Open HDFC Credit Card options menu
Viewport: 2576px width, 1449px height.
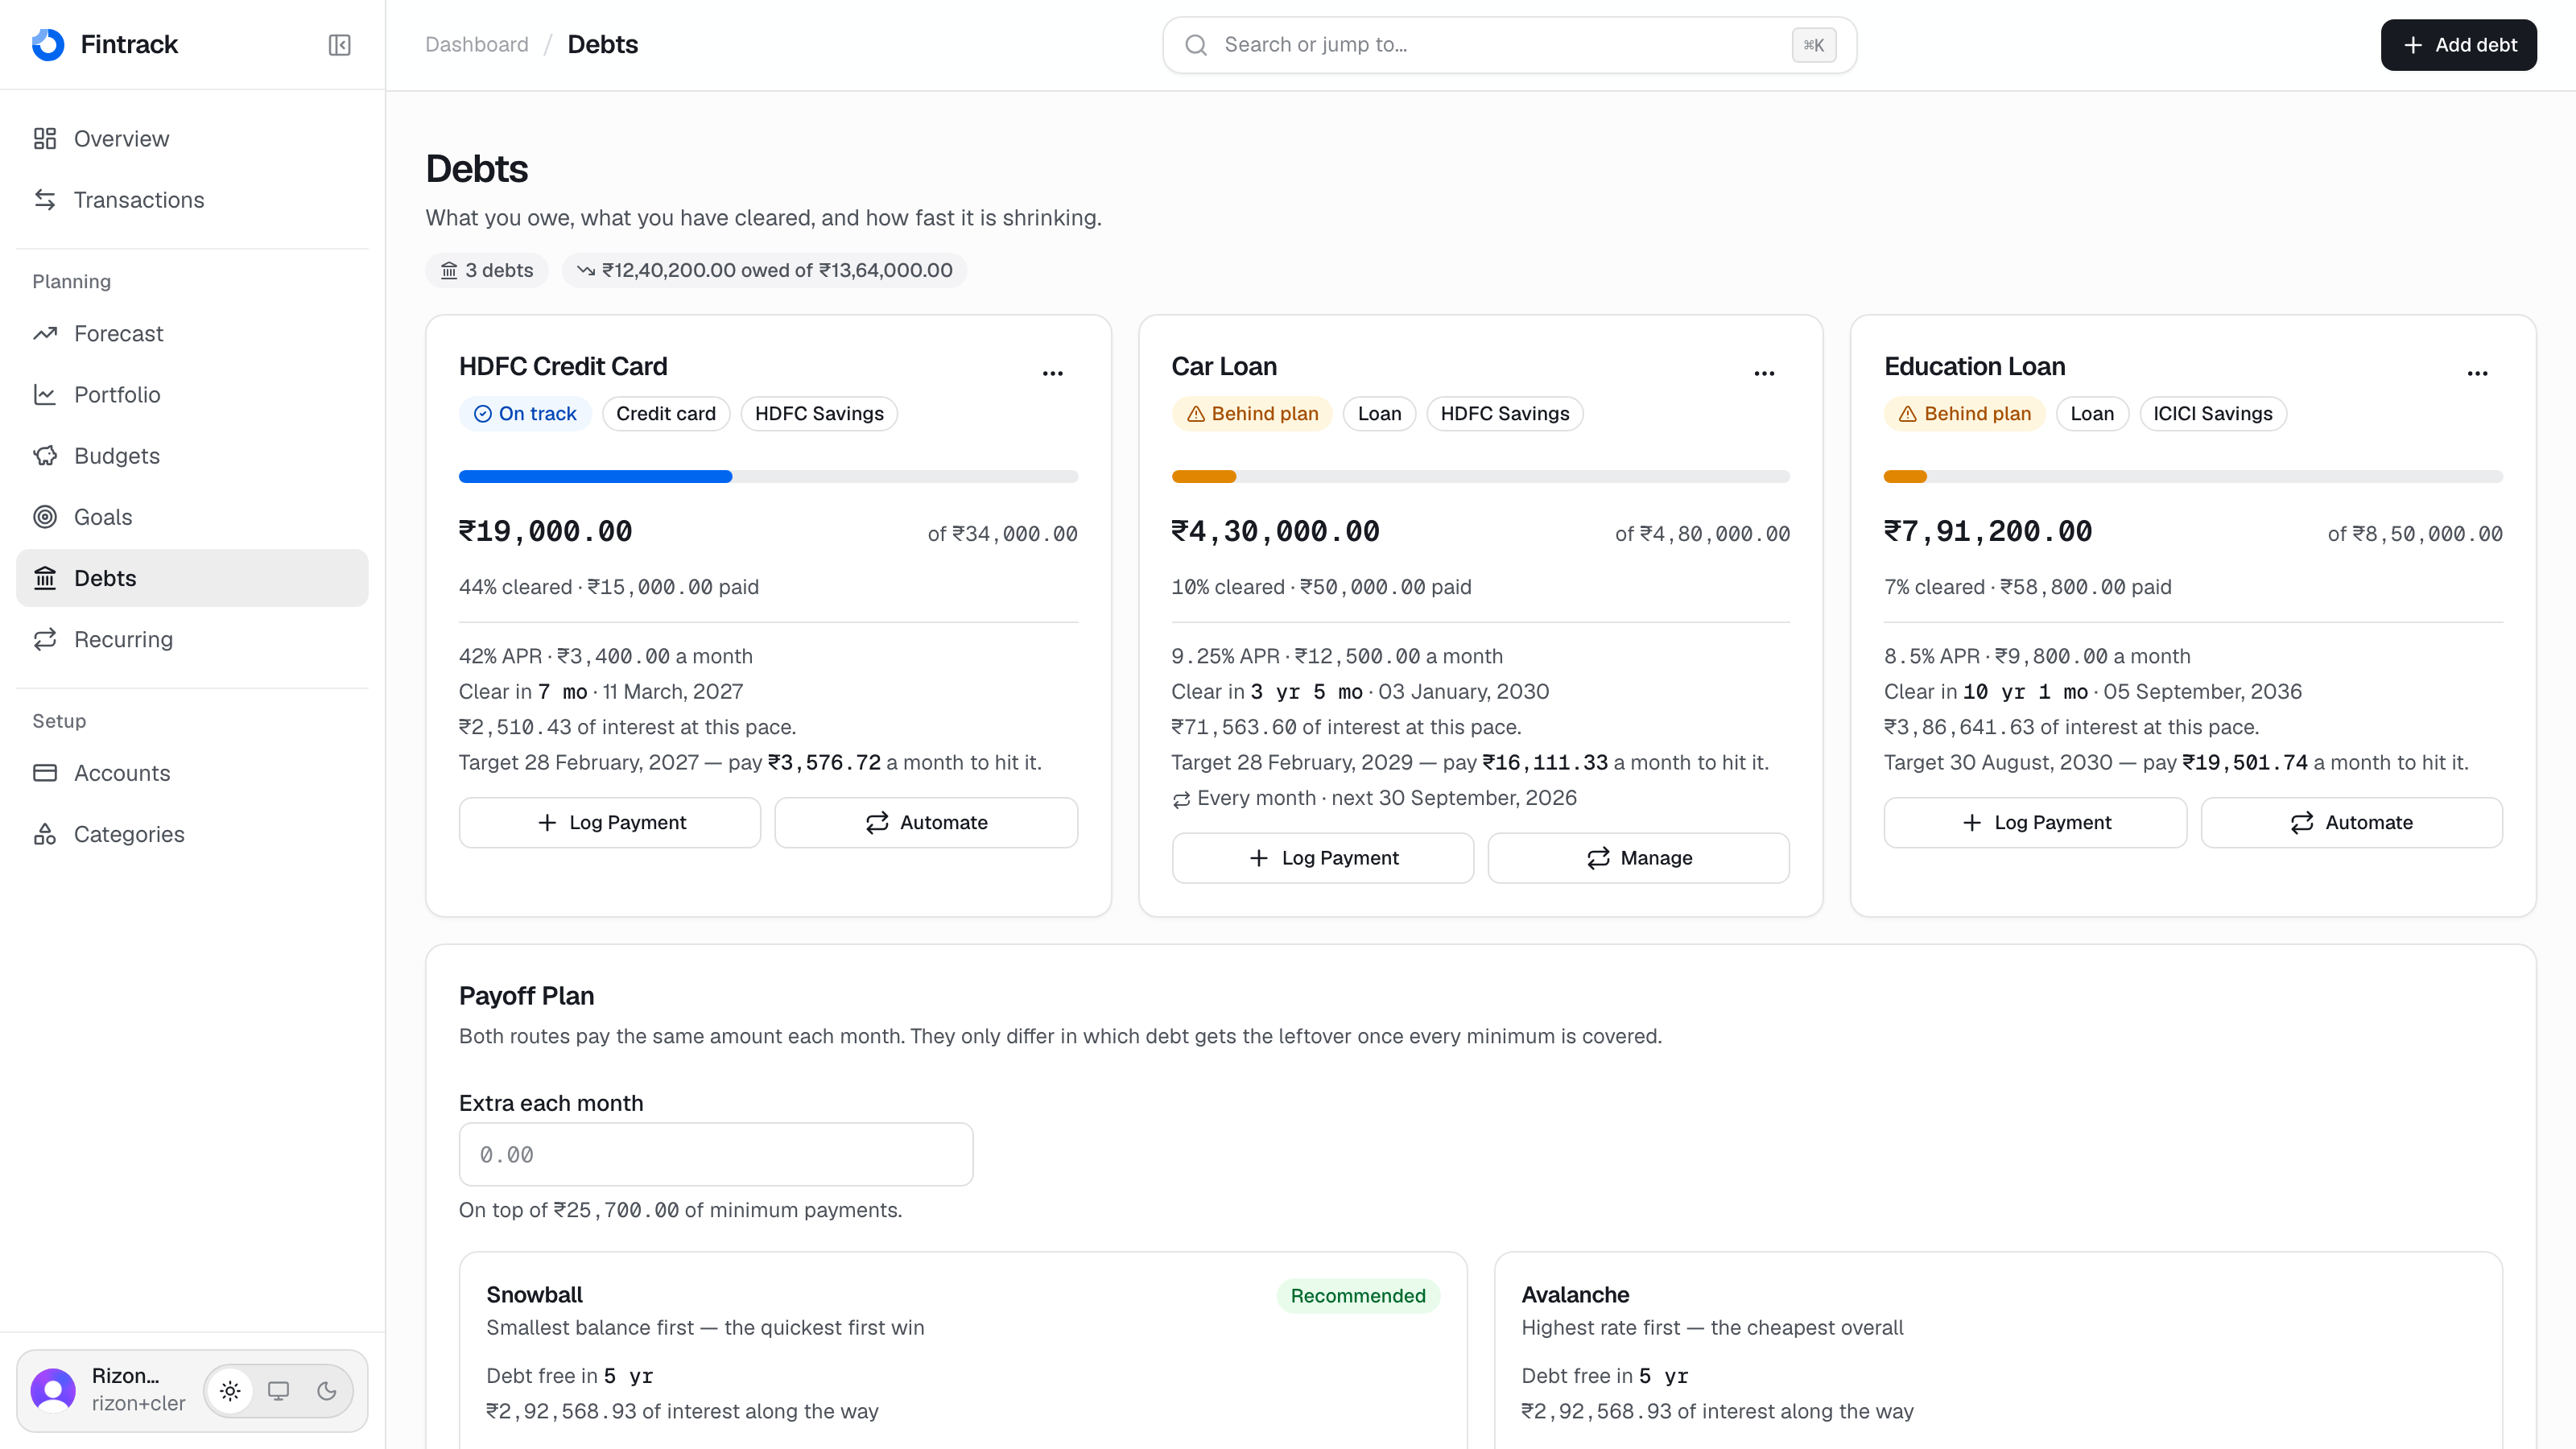pyautogui.click(x=1053, y=373)
